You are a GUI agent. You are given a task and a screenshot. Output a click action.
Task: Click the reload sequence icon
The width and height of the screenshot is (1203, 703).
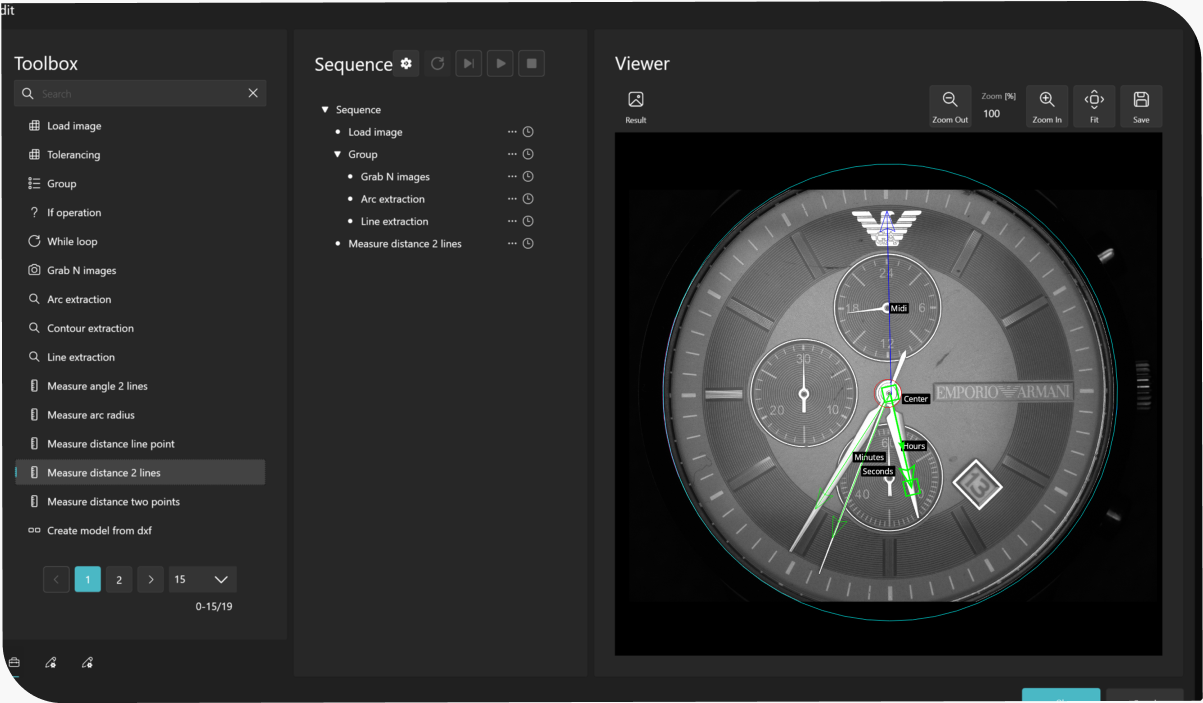coord(437,64)
